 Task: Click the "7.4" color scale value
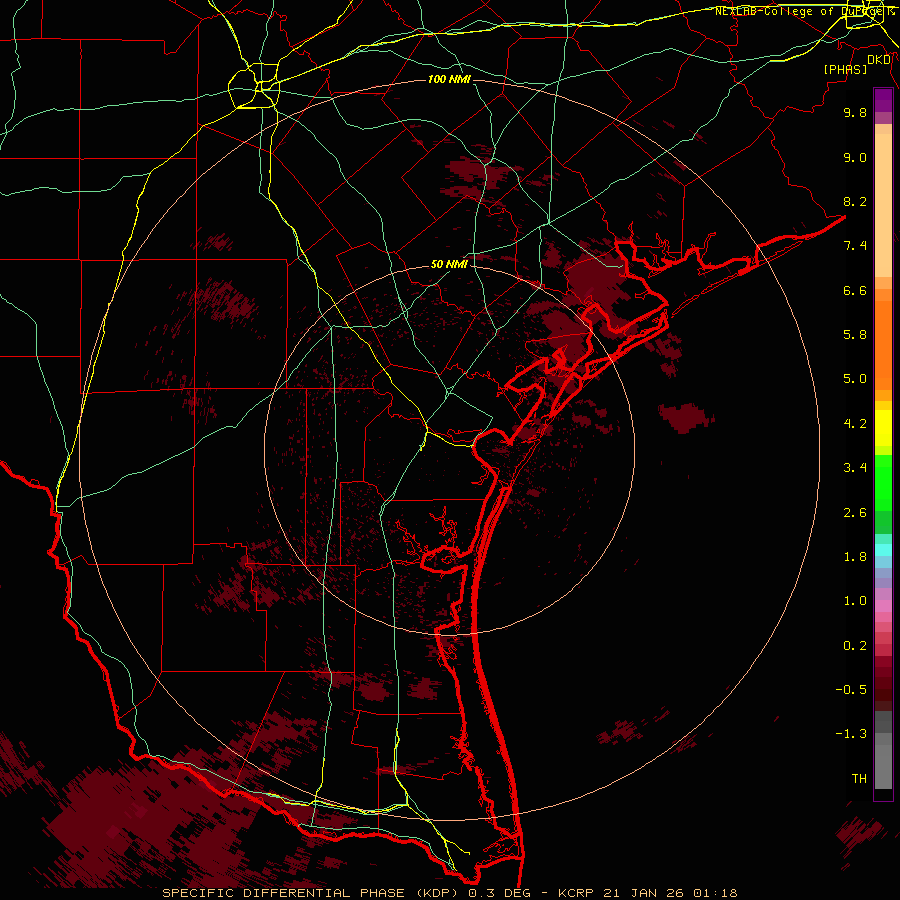[855, 246]
